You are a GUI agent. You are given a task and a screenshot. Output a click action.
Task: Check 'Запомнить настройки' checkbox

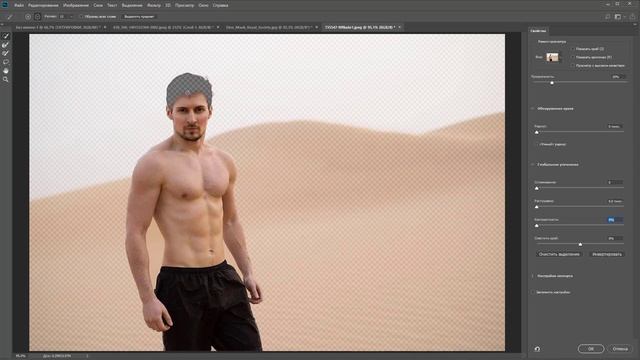tap(533, 292)
